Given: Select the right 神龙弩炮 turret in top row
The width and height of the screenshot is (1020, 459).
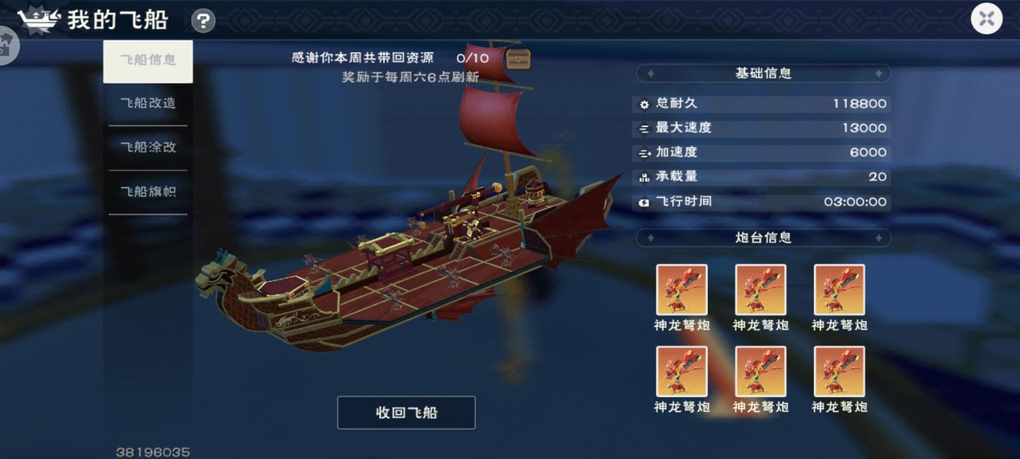Looking at the screenshot, I should [x=839, y=289].
